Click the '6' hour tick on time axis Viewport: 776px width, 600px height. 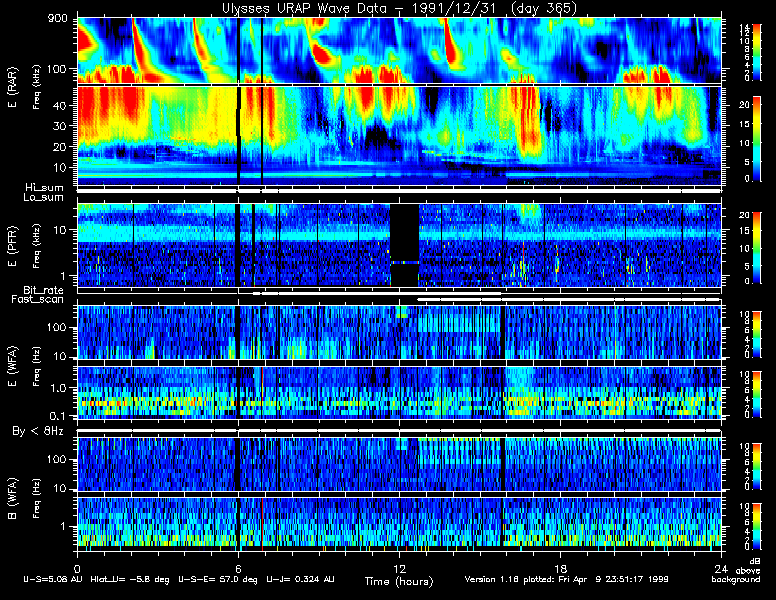point(238,568)
